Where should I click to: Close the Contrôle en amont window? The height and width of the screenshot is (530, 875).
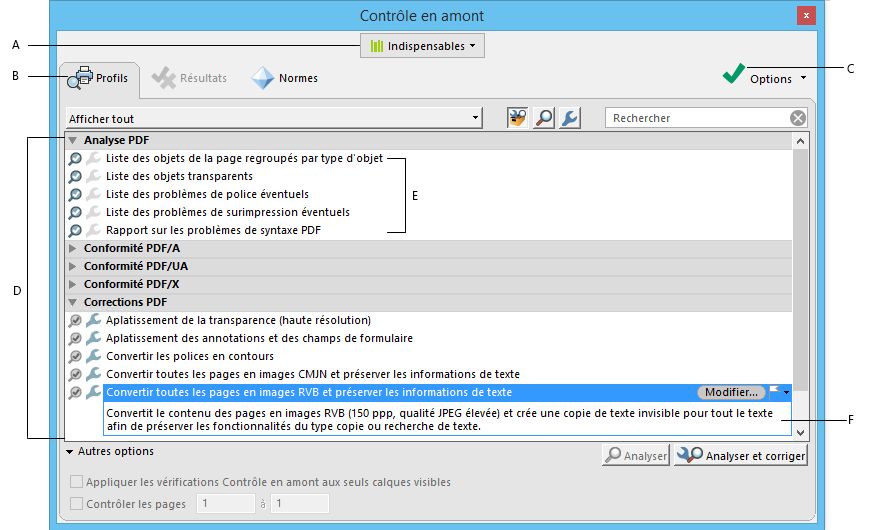[x=806, y=16]
